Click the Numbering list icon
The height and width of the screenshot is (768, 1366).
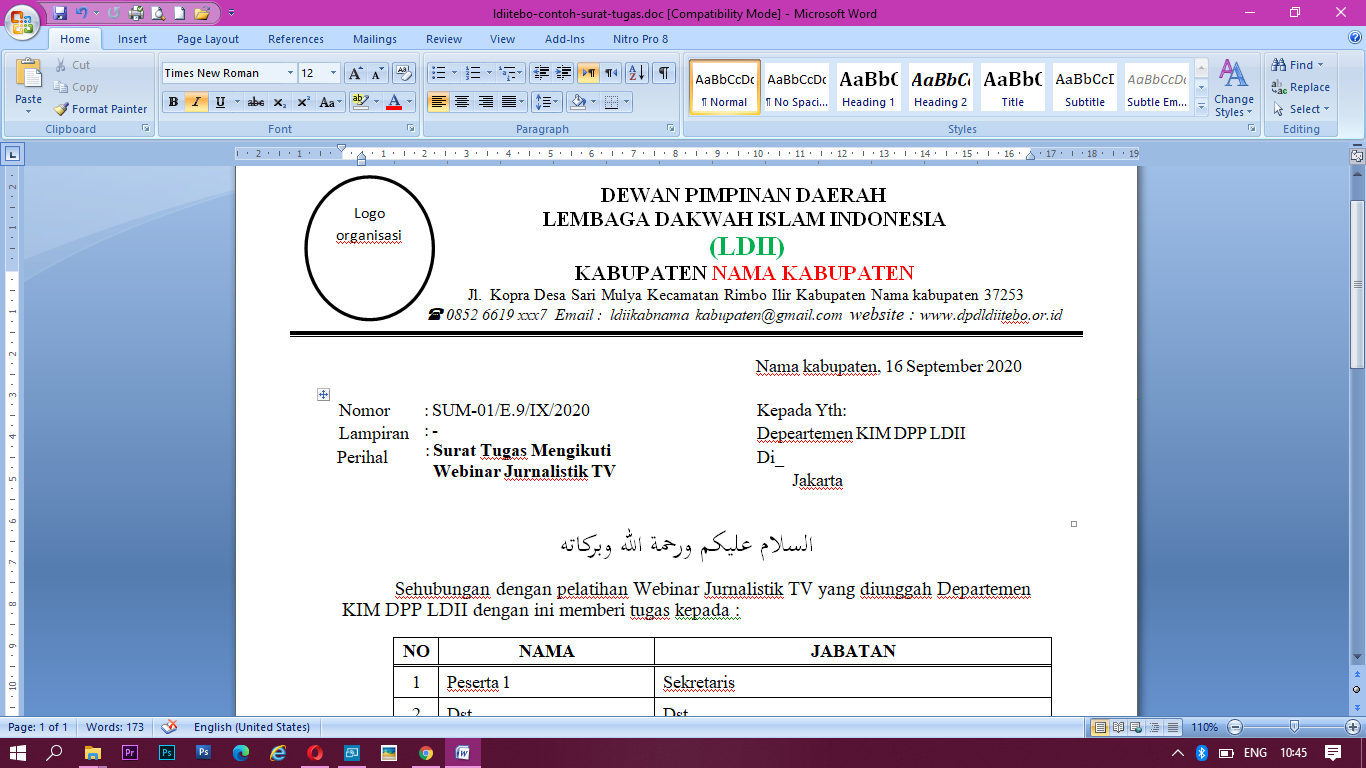pos(474,73)
